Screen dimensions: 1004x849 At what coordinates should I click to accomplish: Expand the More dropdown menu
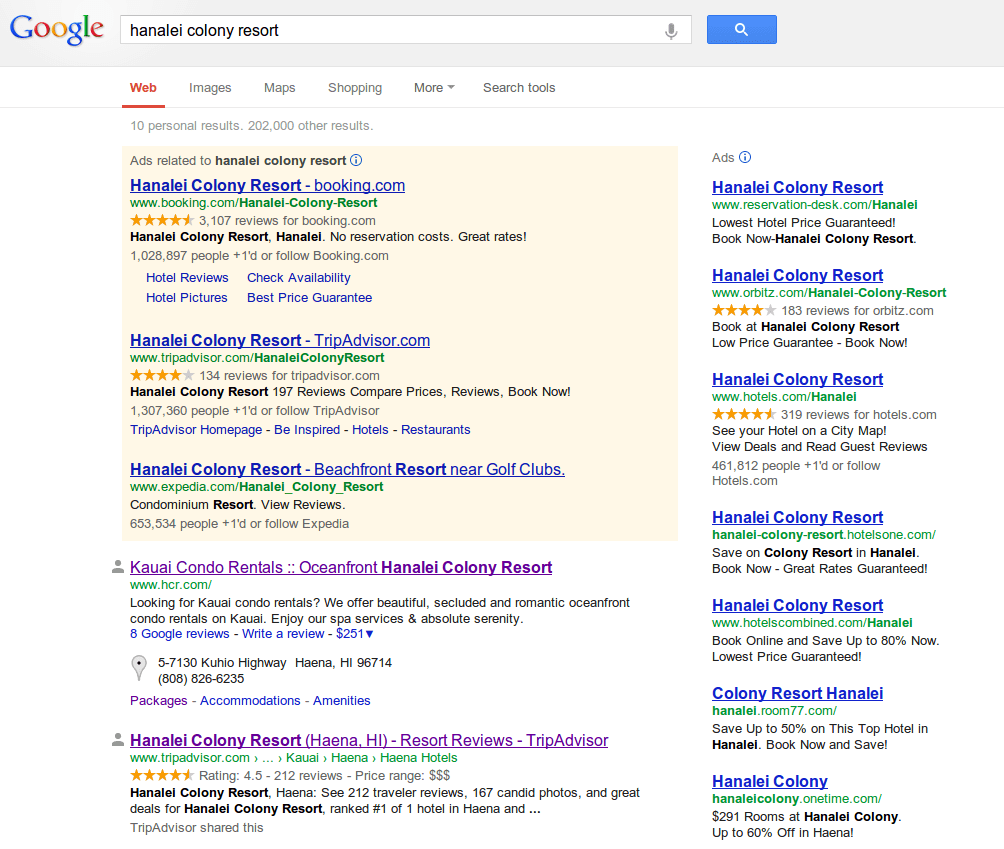click(434, 88)
